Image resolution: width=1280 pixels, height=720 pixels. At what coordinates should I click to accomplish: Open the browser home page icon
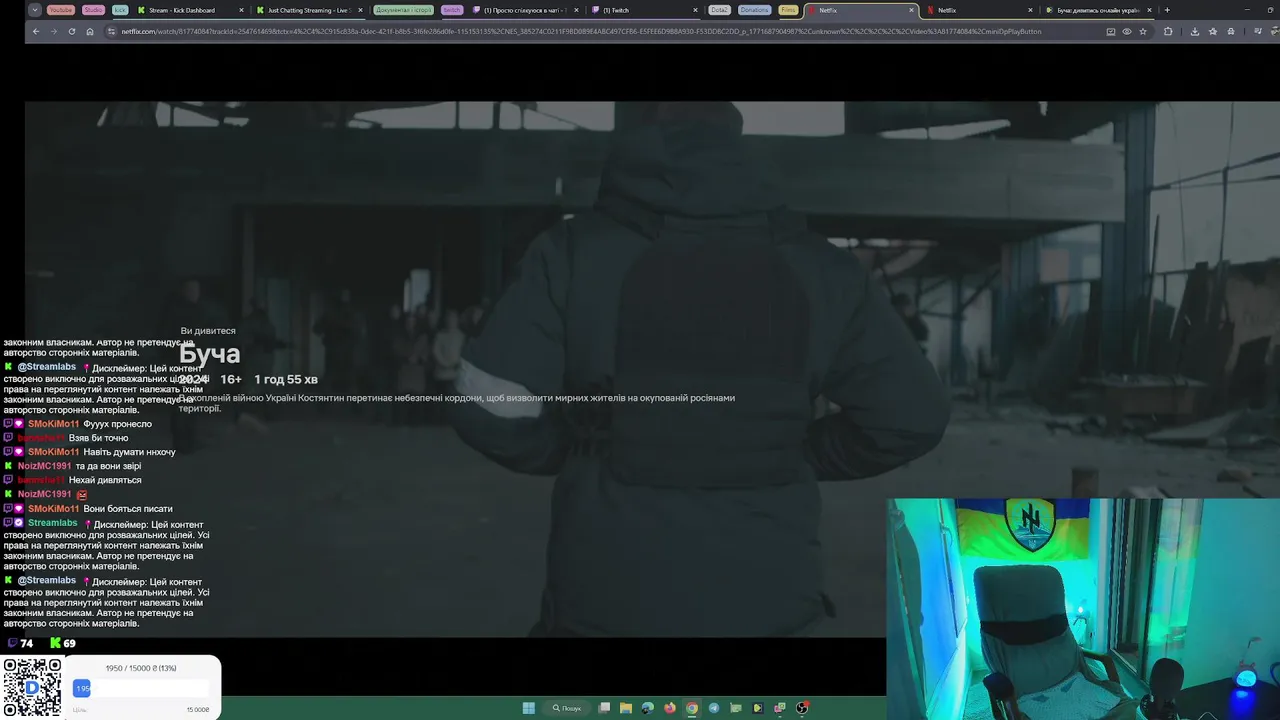coord(90,31)
